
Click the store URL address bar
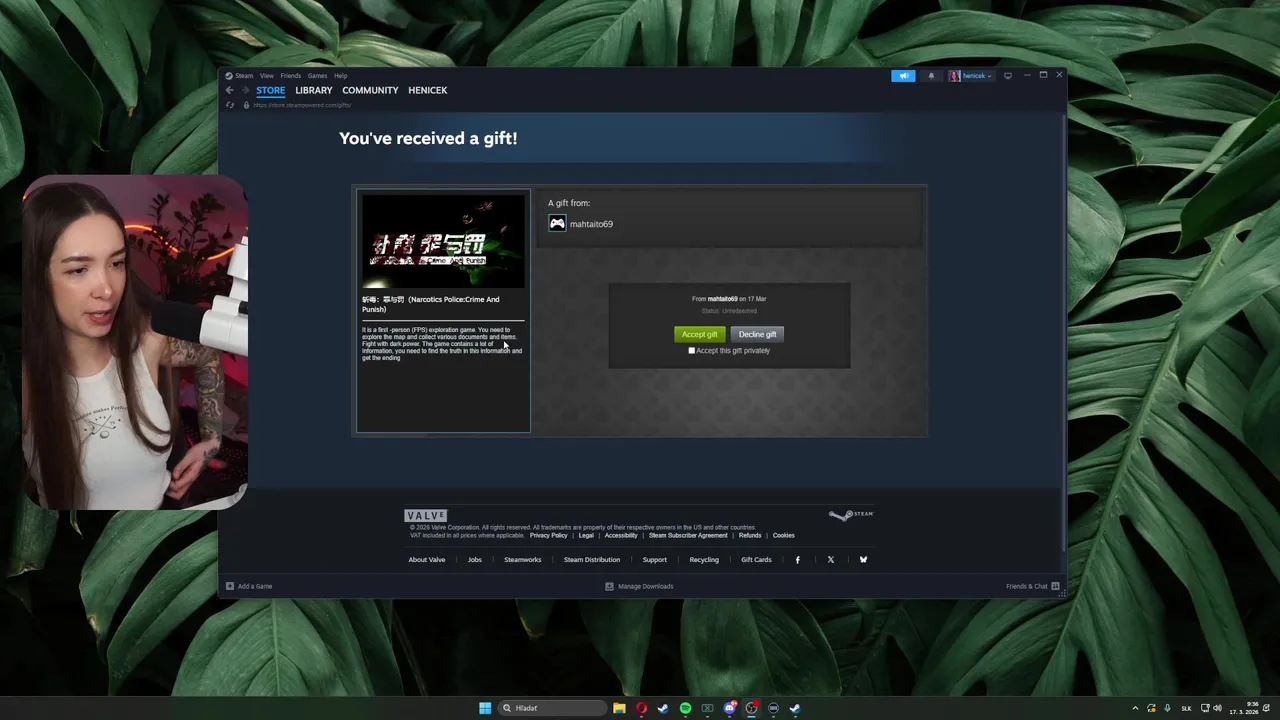click(302, 105)
